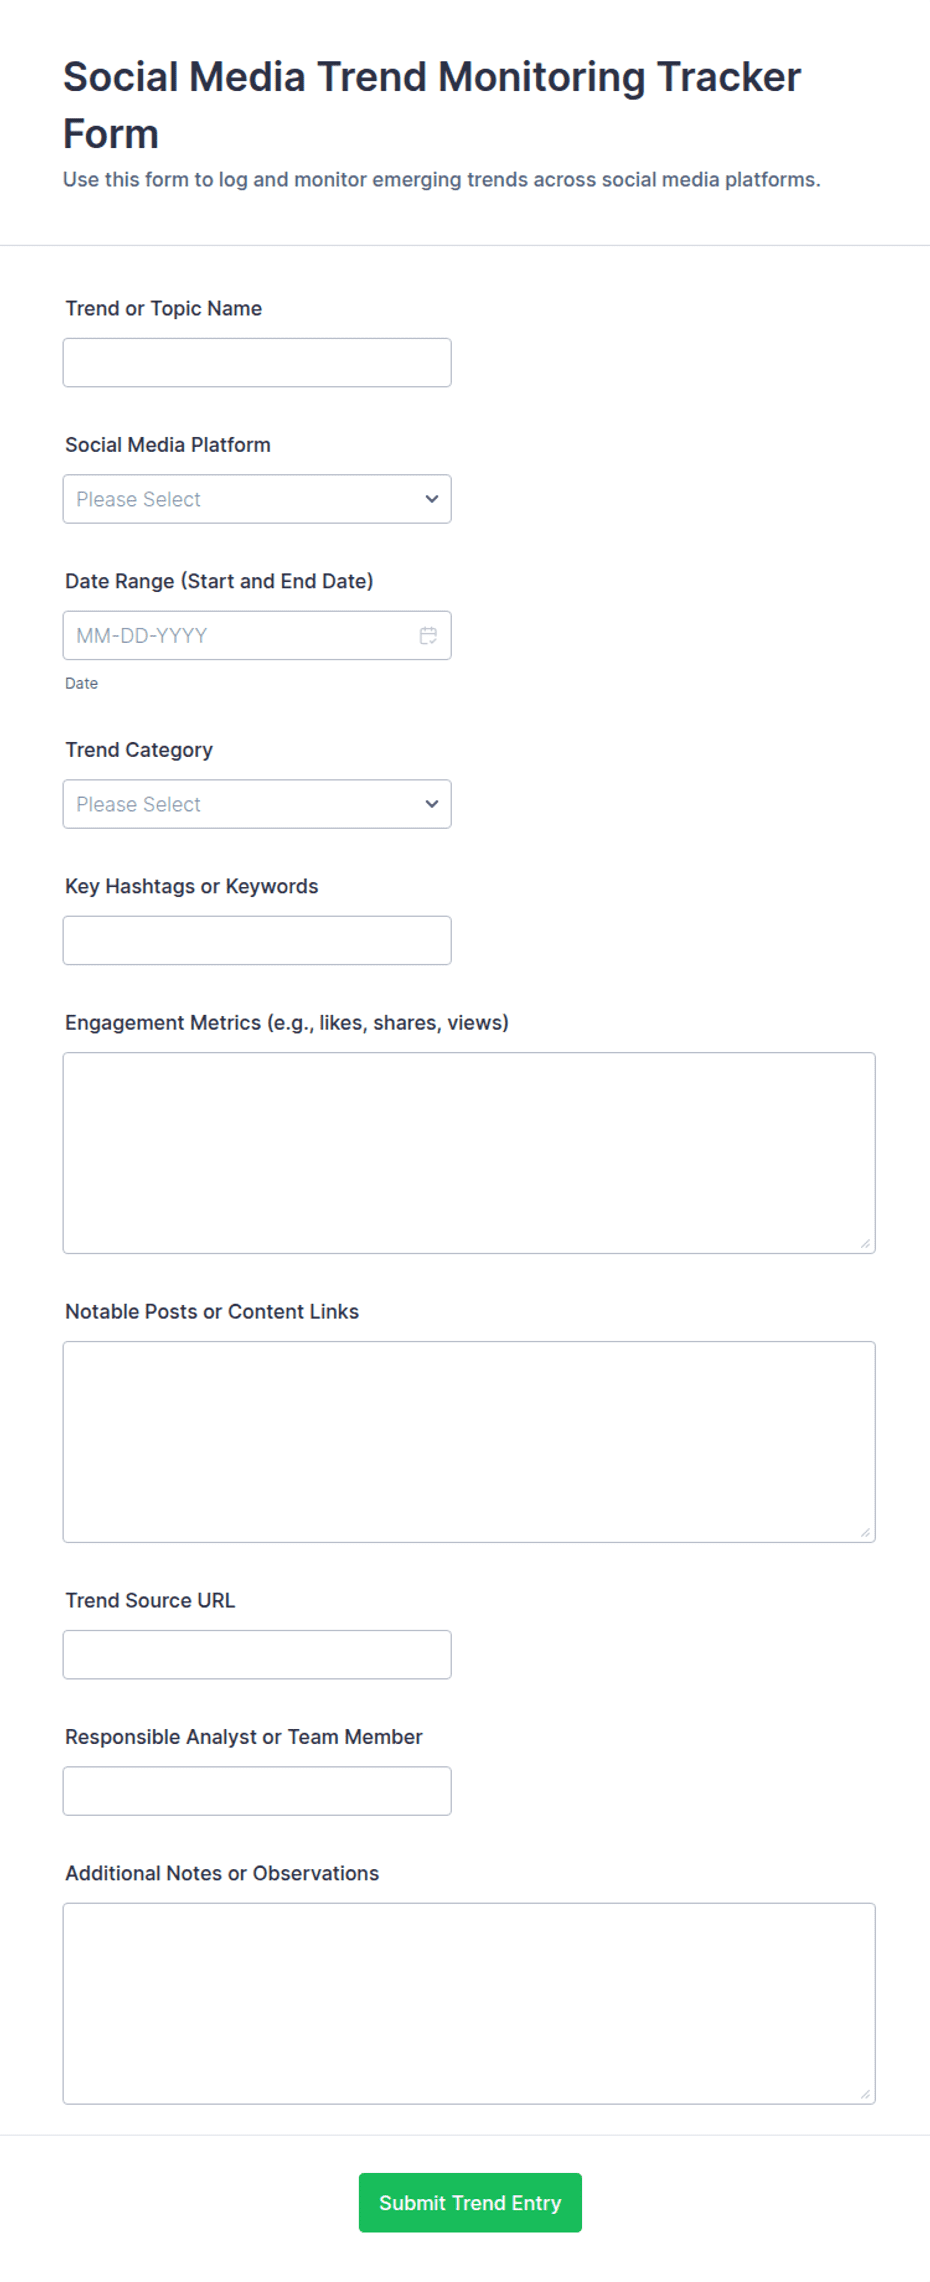Click the Social Media Platform chevron arrow
This screenshot has height=2282, width=930.
pos(432,499)
